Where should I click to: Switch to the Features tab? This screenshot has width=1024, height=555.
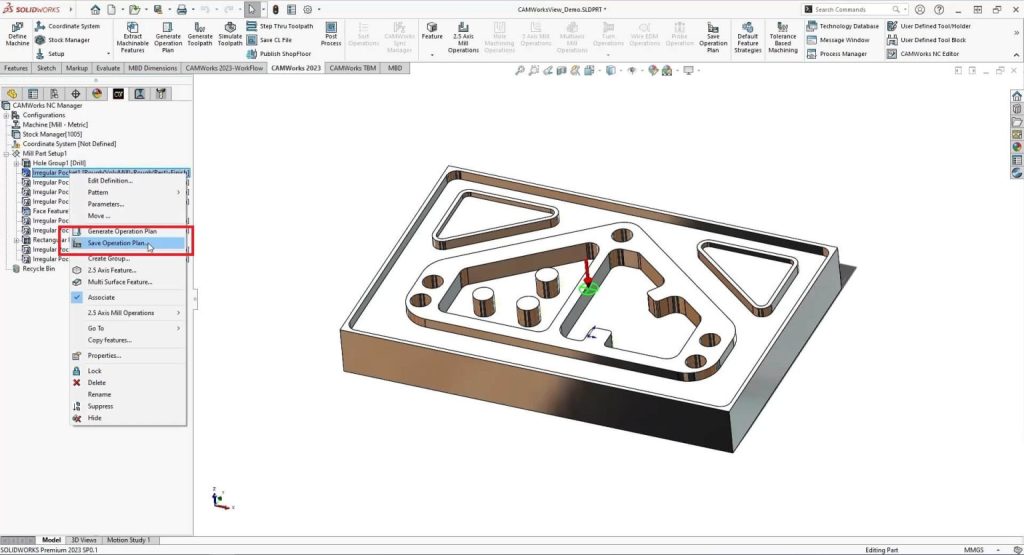click(16, 68)
